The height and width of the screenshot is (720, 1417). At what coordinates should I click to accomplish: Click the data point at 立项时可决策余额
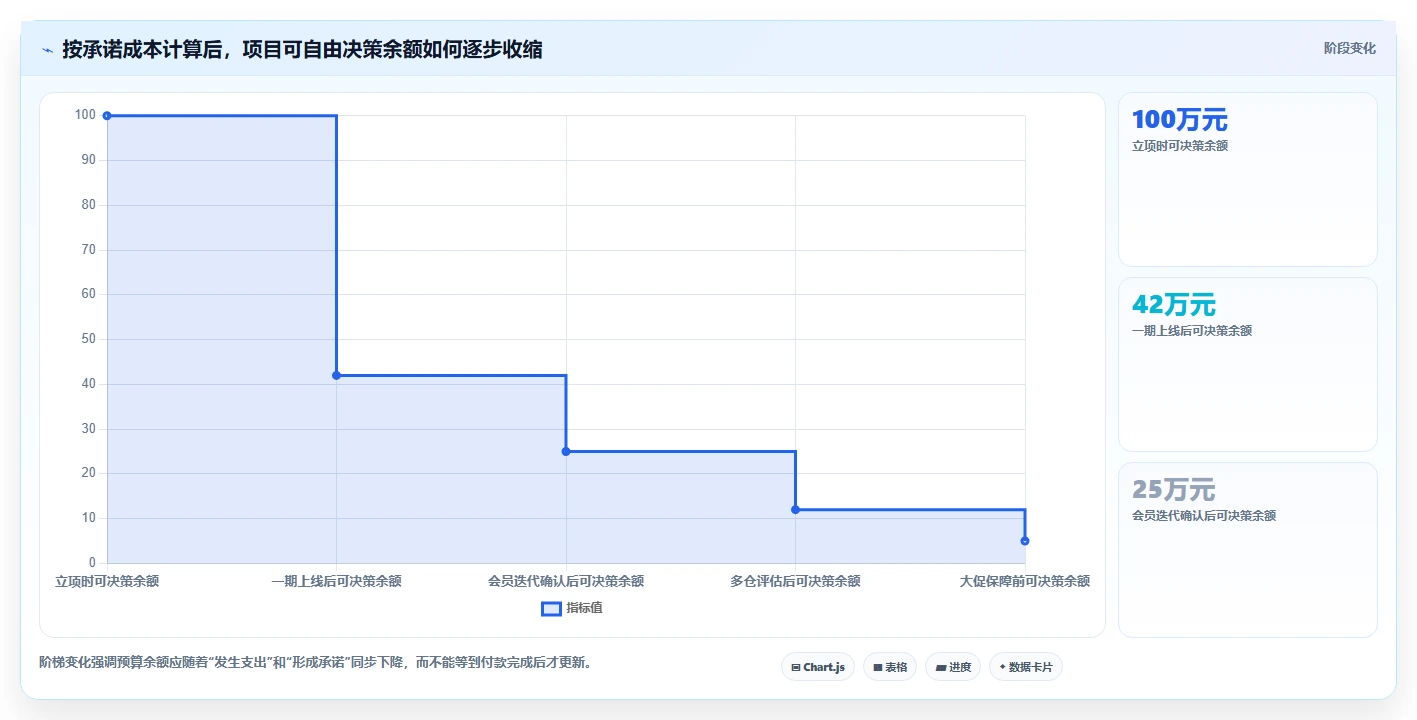[107, 116]
